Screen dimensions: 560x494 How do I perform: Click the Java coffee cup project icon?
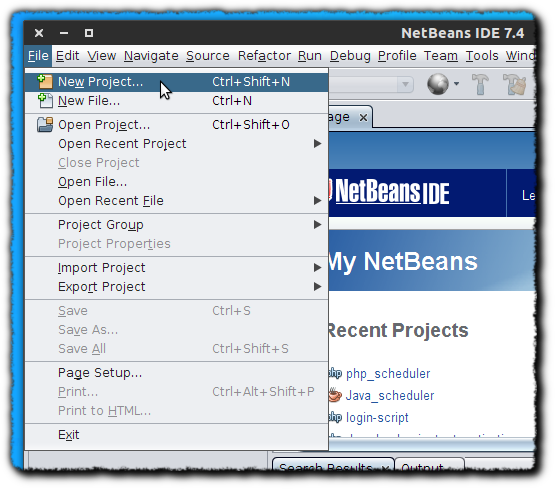[335, 395]
